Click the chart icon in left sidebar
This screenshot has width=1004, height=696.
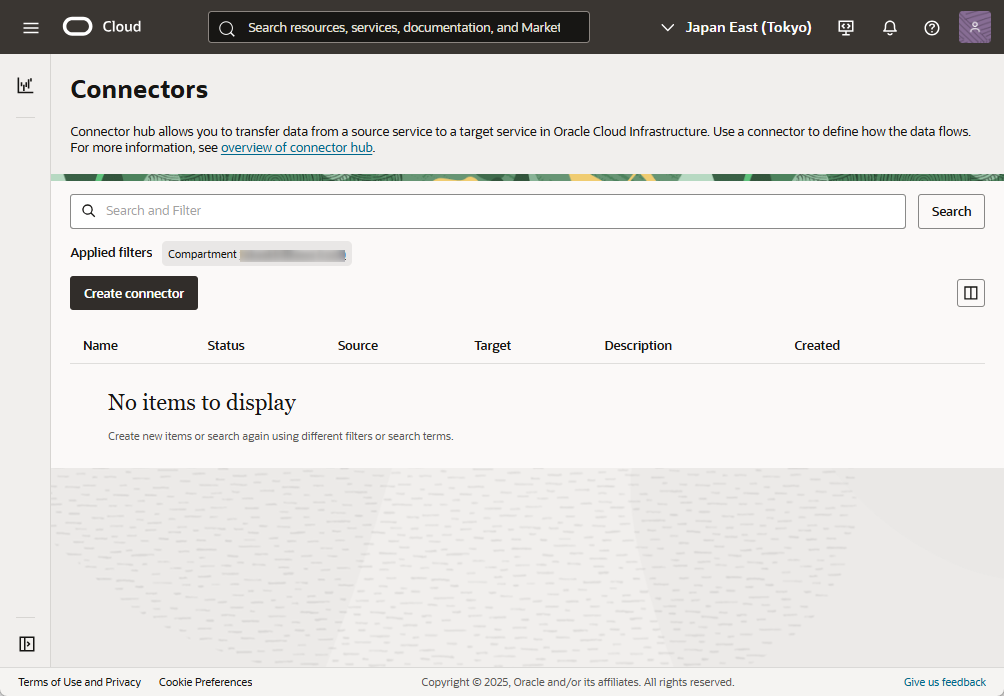point(25,86)
